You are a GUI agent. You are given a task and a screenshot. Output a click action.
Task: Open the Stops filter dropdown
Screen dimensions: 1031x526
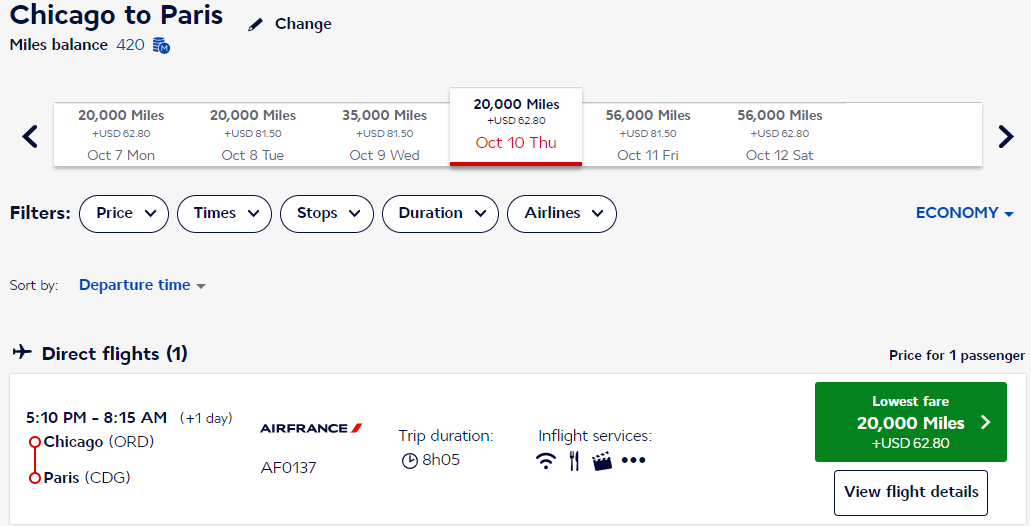coord(327,213)
